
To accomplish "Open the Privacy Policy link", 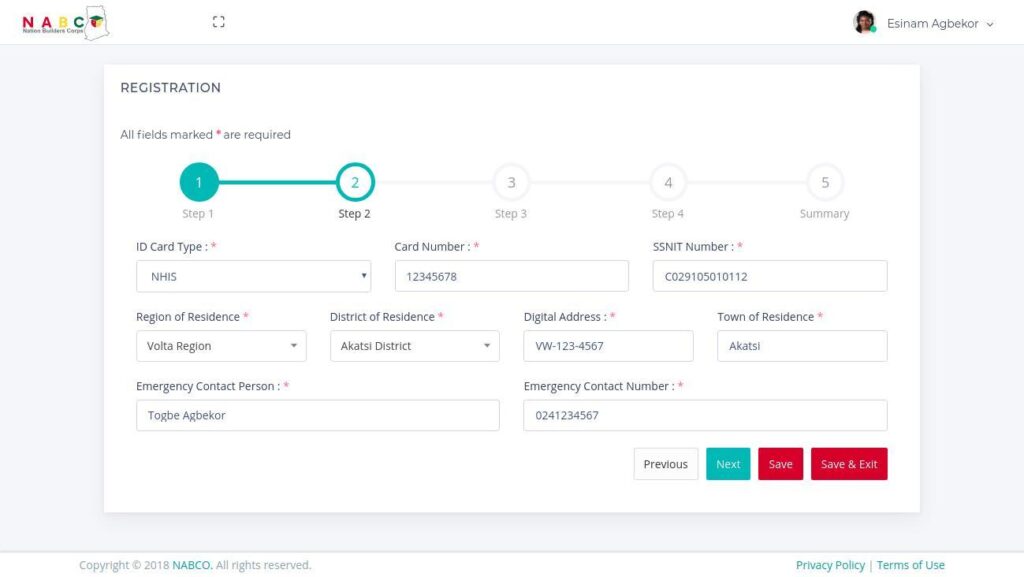I will pyautogui.click(x=830, y=565).
